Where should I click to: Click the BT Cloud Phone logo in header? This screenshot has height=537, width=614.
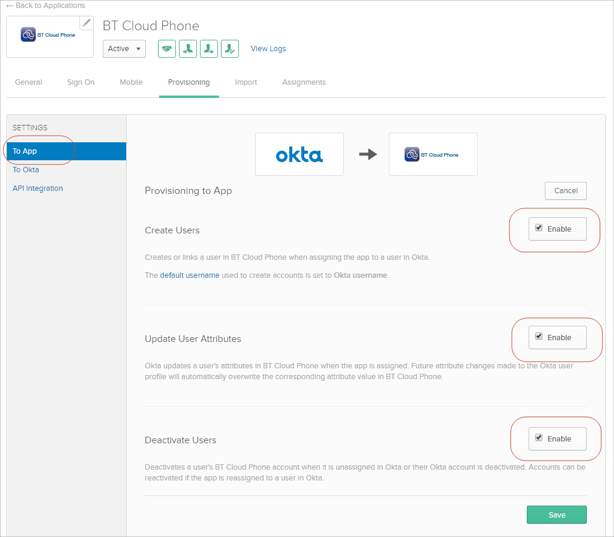tap(49, 36)
